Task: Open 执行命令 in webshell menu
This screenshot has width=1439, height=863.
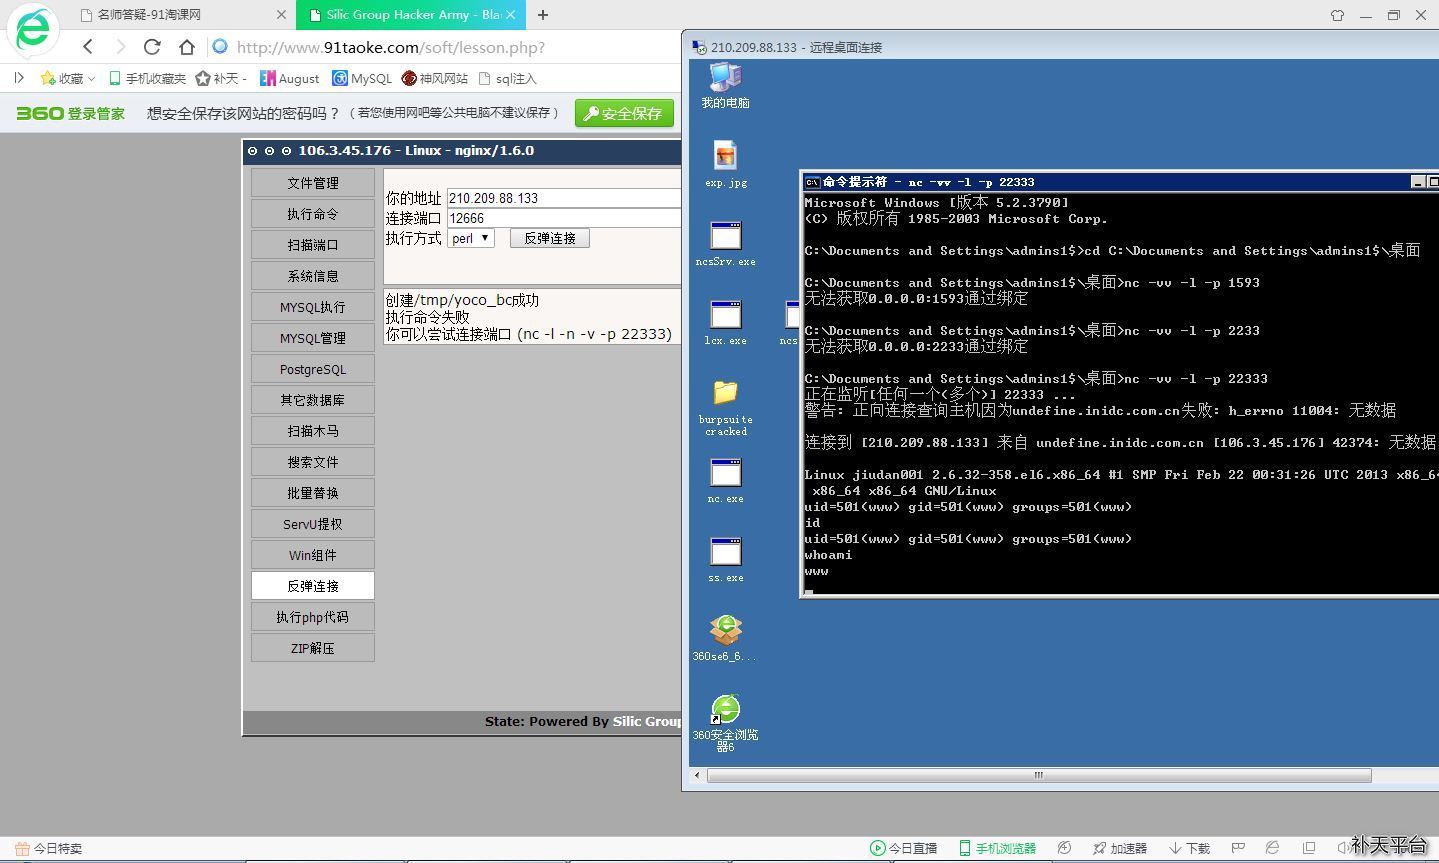Action: (x=313, y=214)
